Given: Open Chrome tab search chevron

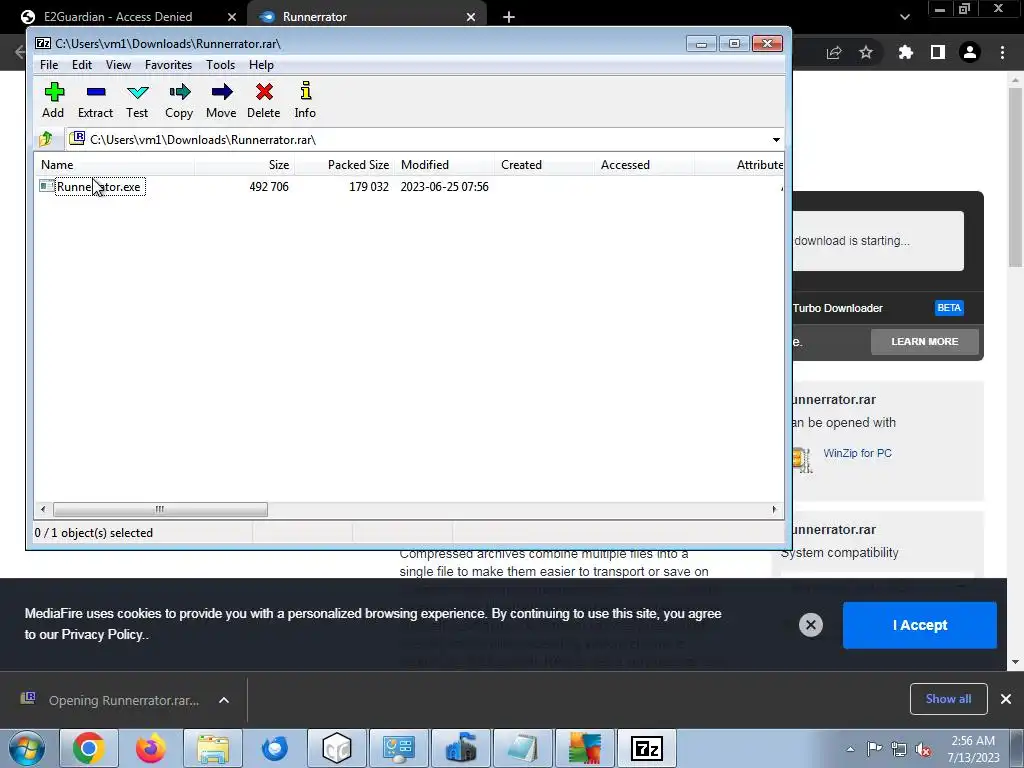Looking at the screenshot, I should click(904, 17).
